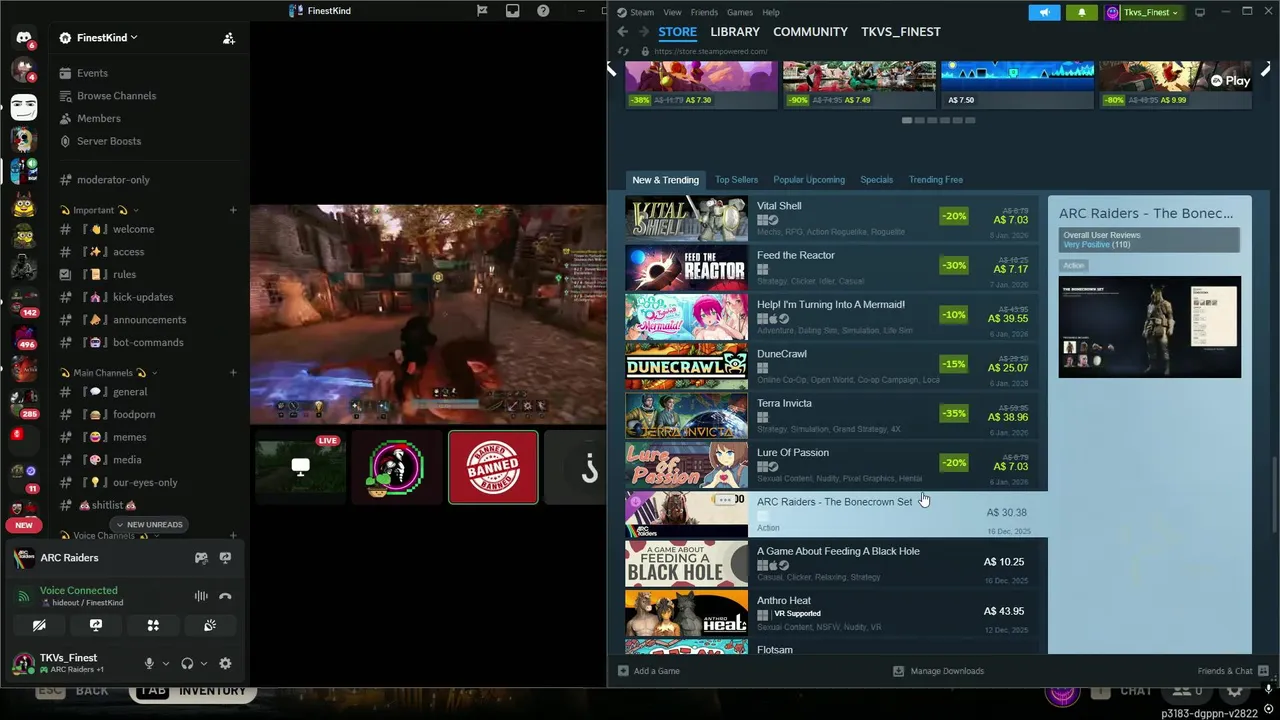1280x720 pixels.
Task: Disconnect from voice with hang-up icon
Action: [225, 596]
